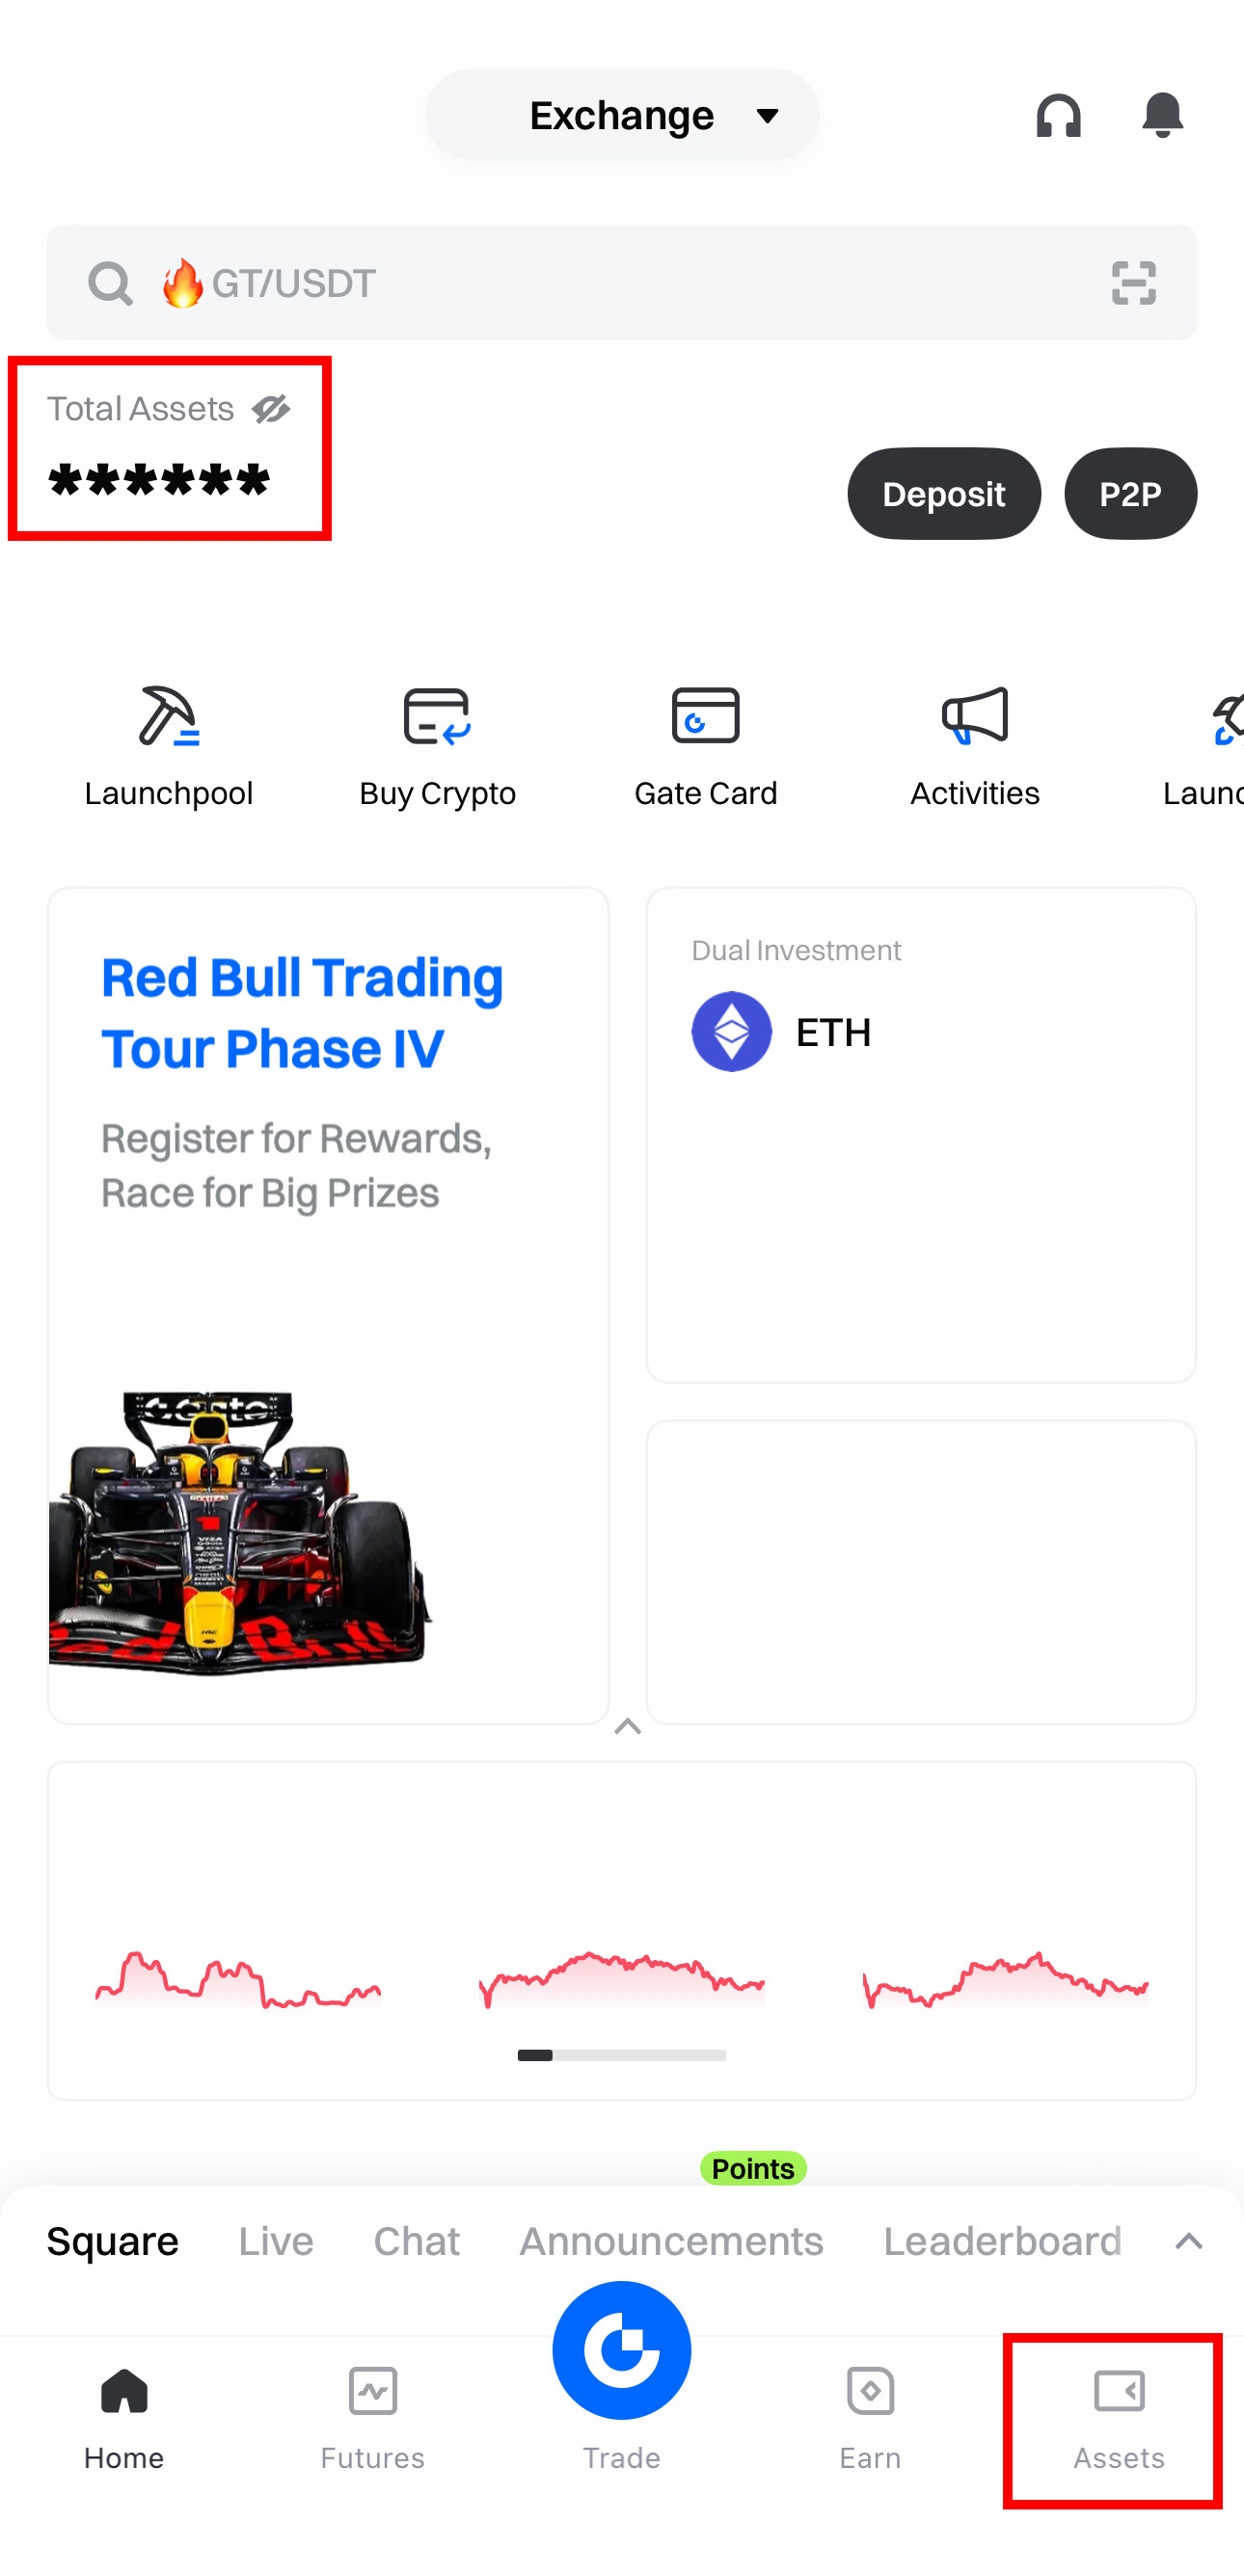Open Buy Crypto icon
1244x2576 pixels.
tap(437, 716)
